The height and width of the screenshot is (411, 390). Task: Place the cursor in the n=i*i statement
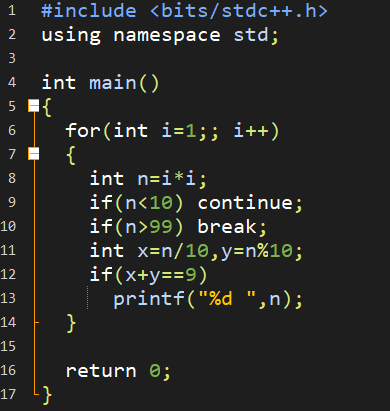(x=172, y=179)
